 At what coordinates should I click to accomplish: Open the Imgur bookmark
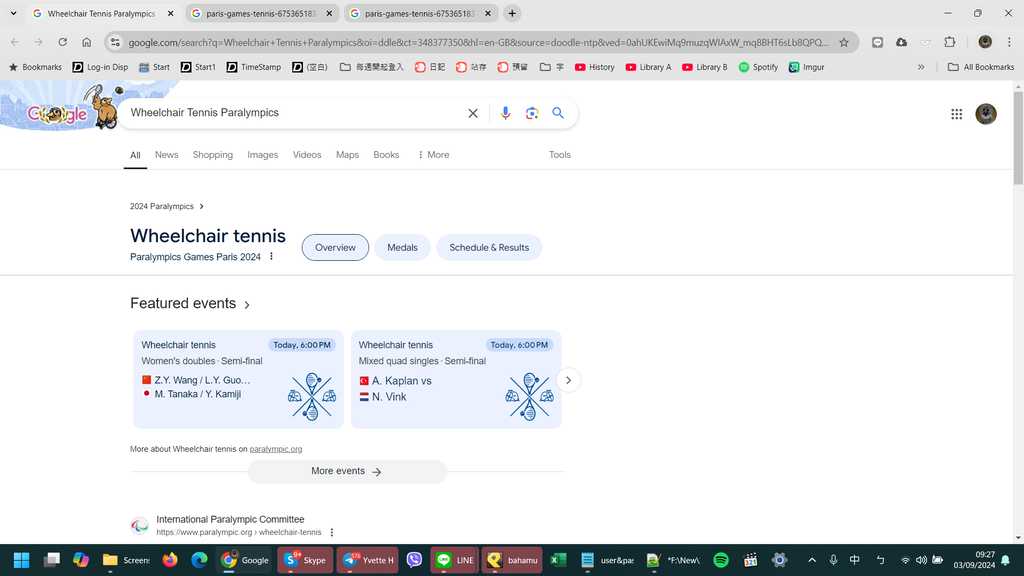pos(807,67)
